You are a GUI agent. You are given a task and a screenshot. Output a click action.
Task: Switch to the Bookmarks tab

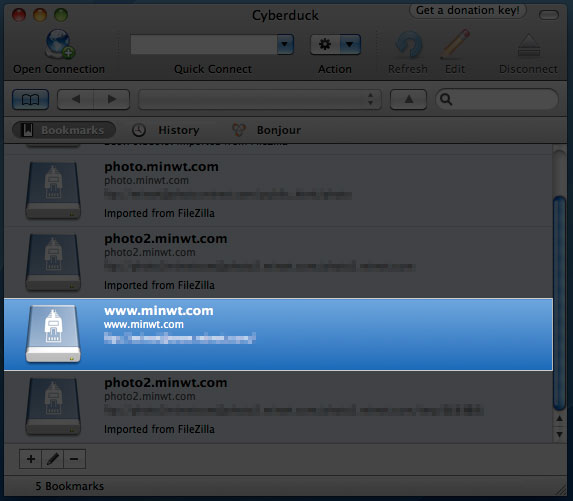click(64, 130)
